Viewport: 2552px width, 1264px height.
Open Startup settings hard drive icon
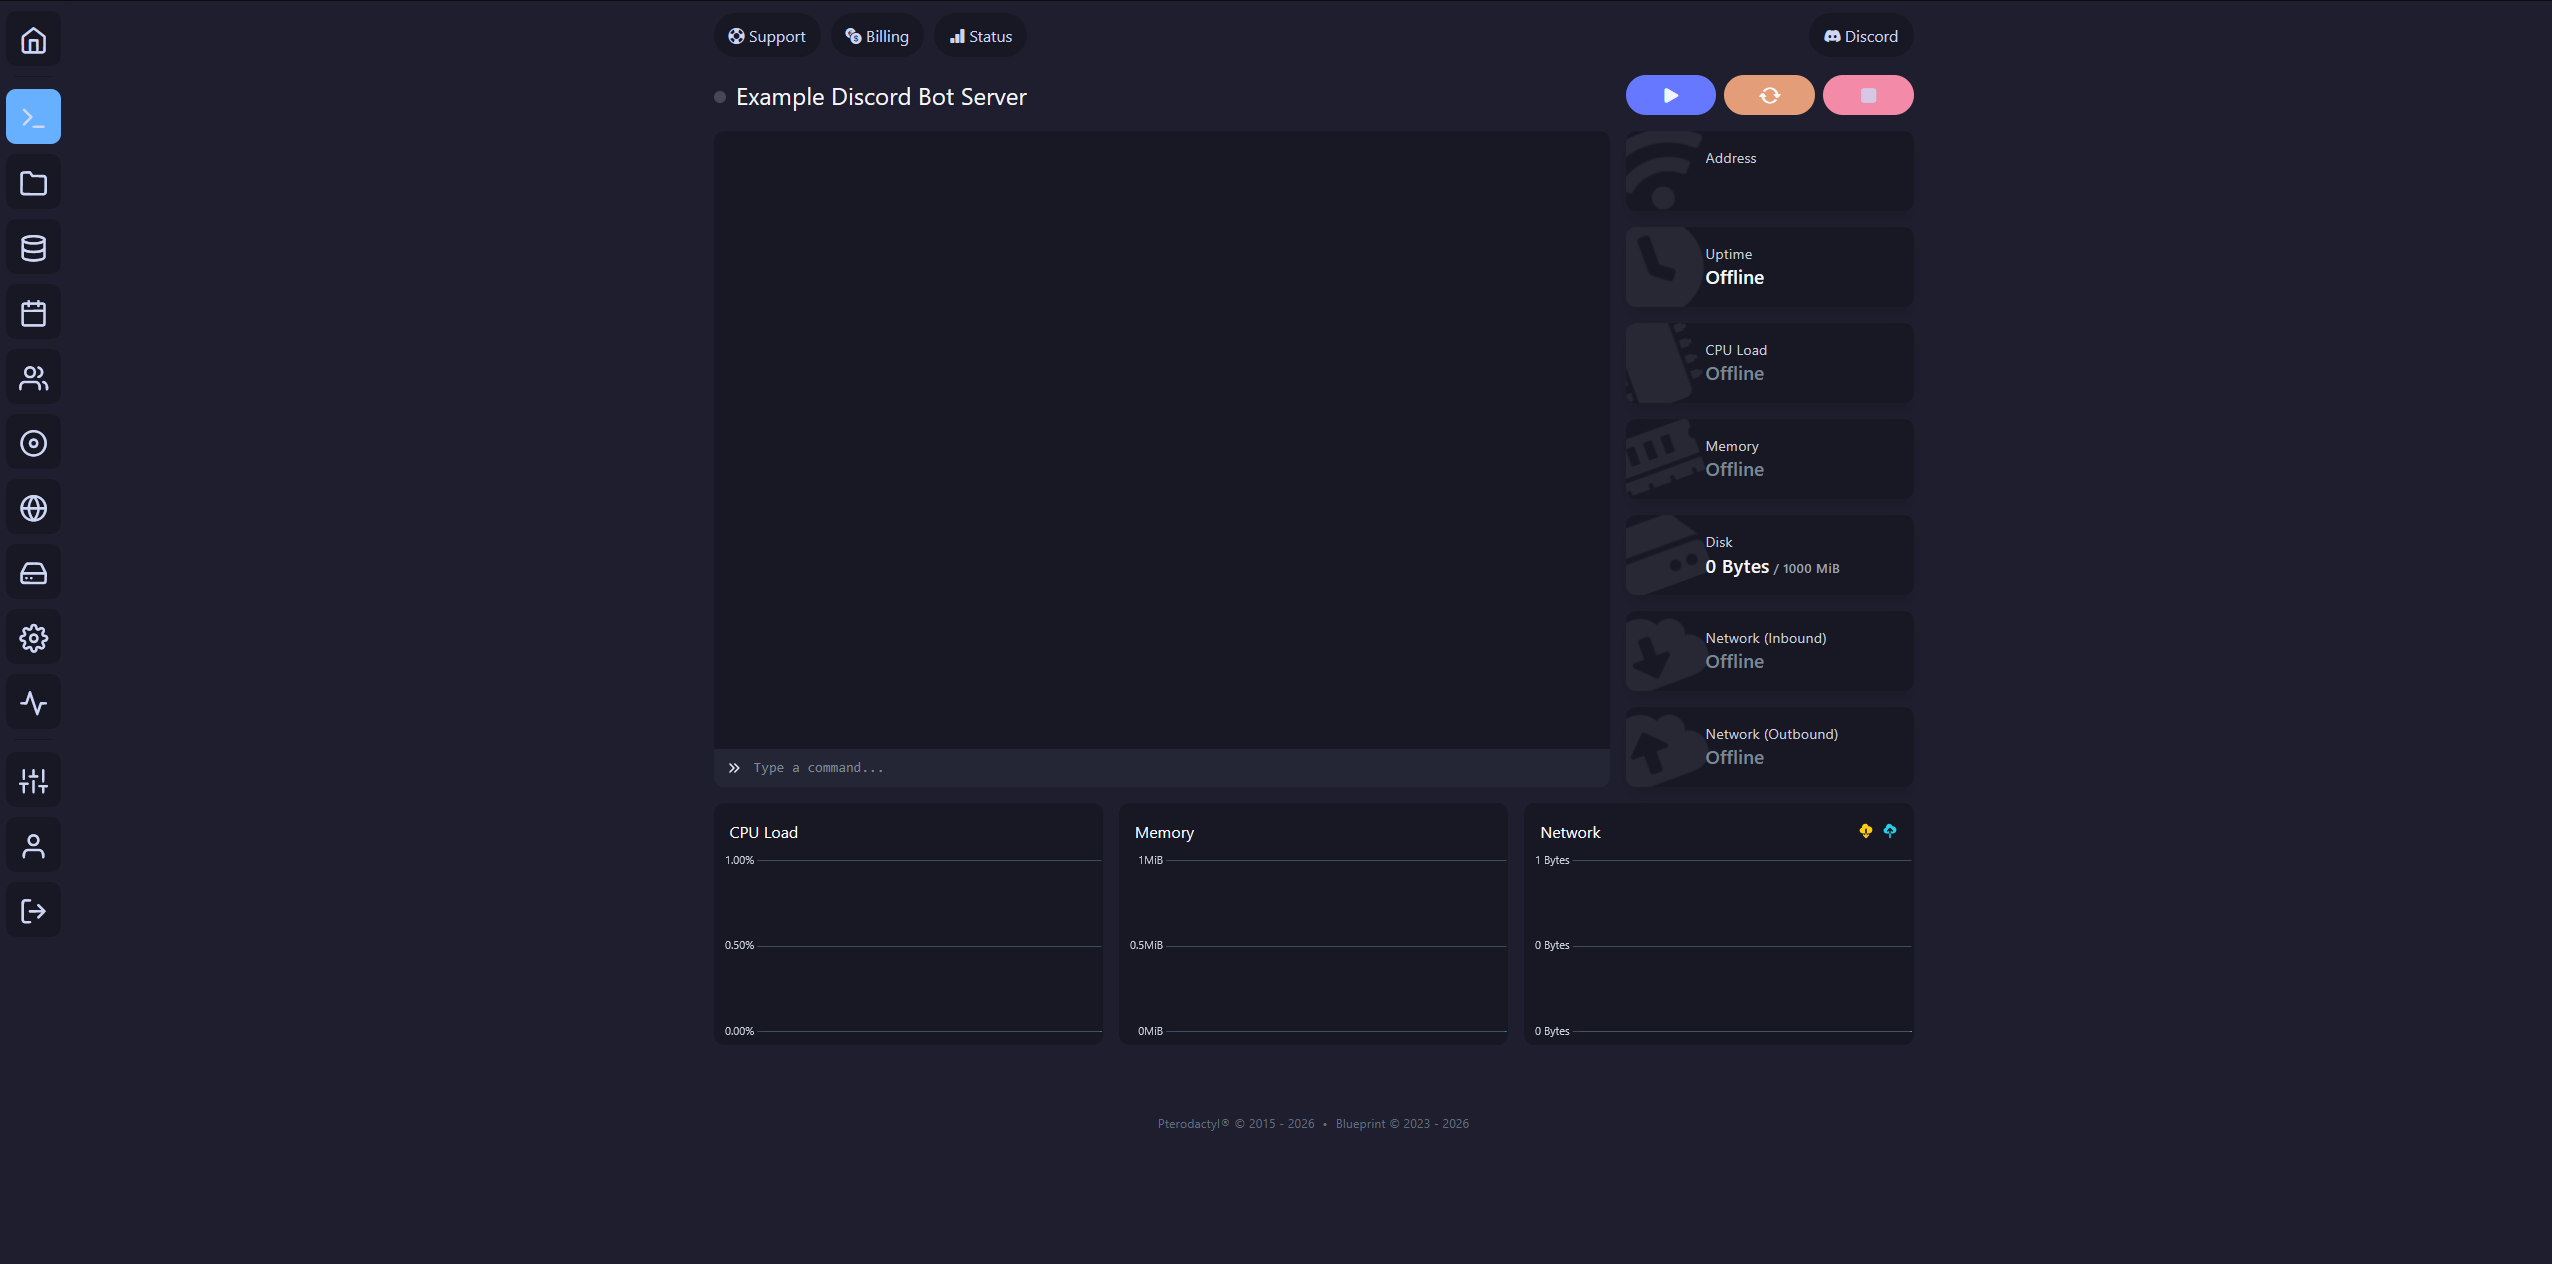click(33, 571)
